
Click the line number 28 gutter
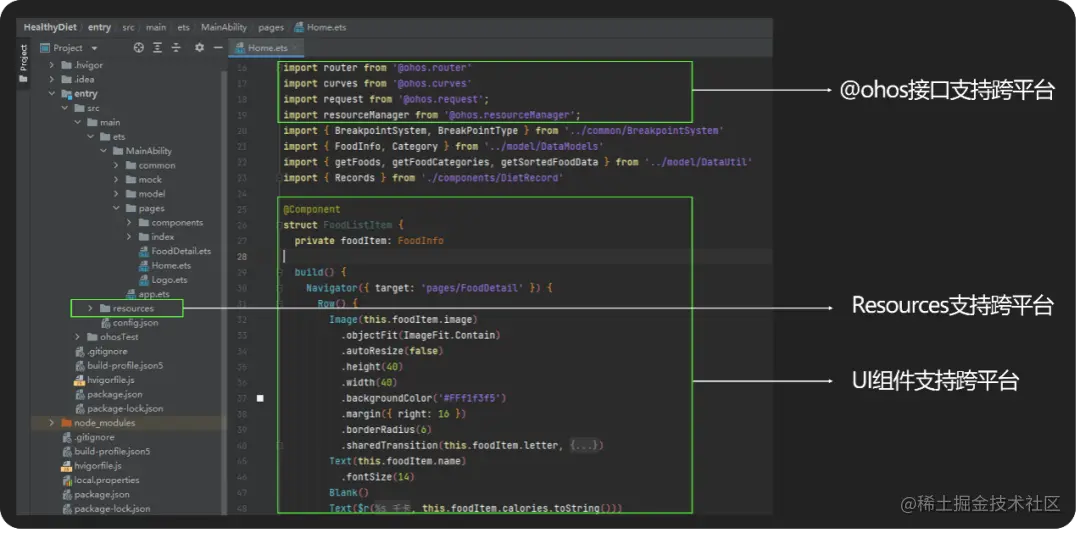[x=242, y=257]
